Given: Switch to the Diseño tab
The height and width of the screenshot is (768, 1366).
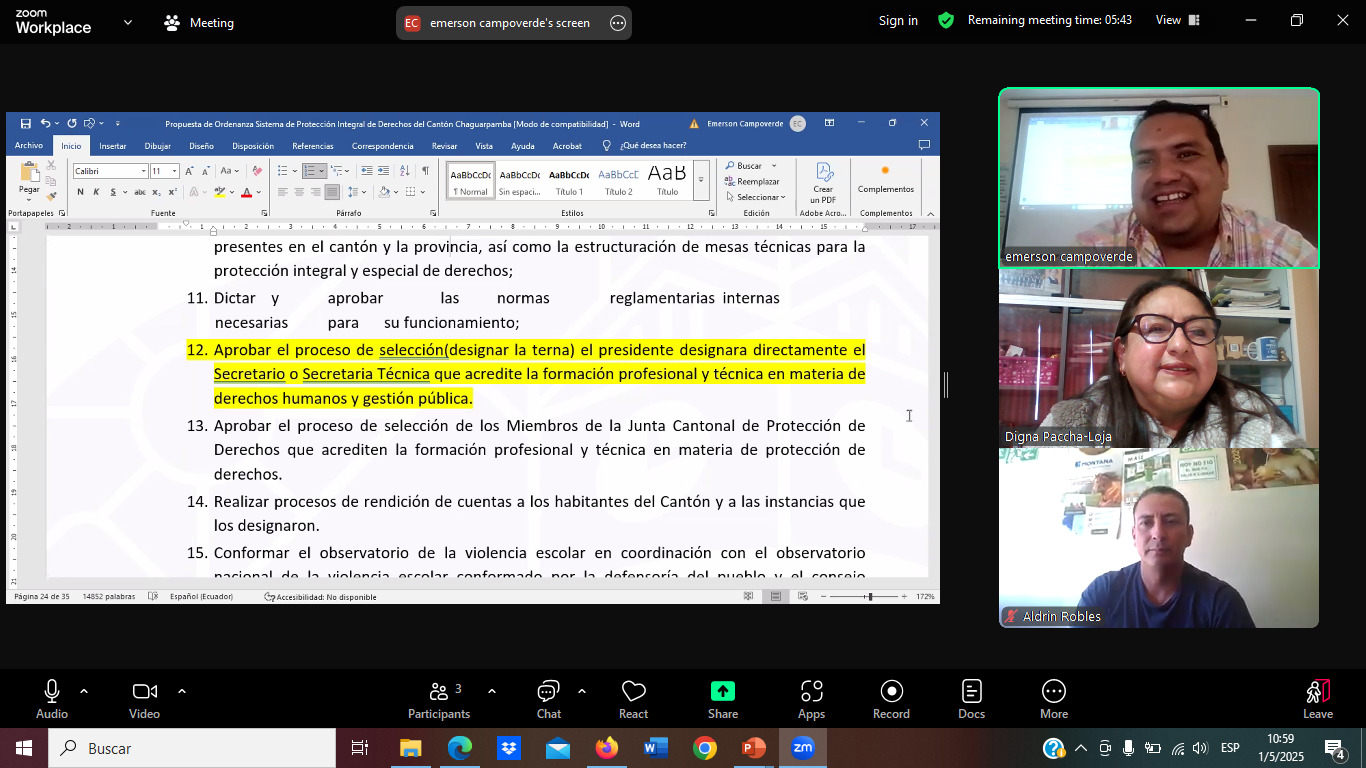Looking at the screenshot, I should [x=201, y=146].
